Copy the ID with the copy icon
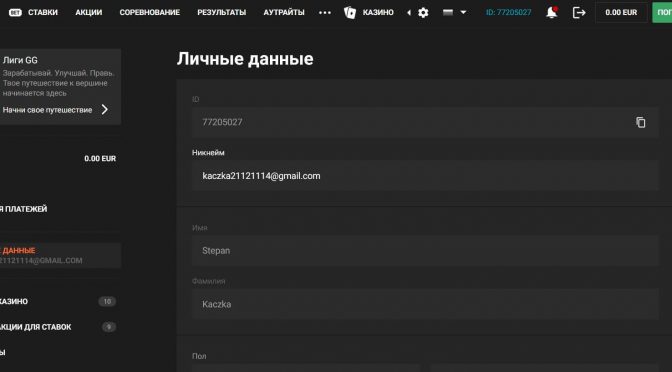This screenshot has width=672, height=372. (640, 122)
